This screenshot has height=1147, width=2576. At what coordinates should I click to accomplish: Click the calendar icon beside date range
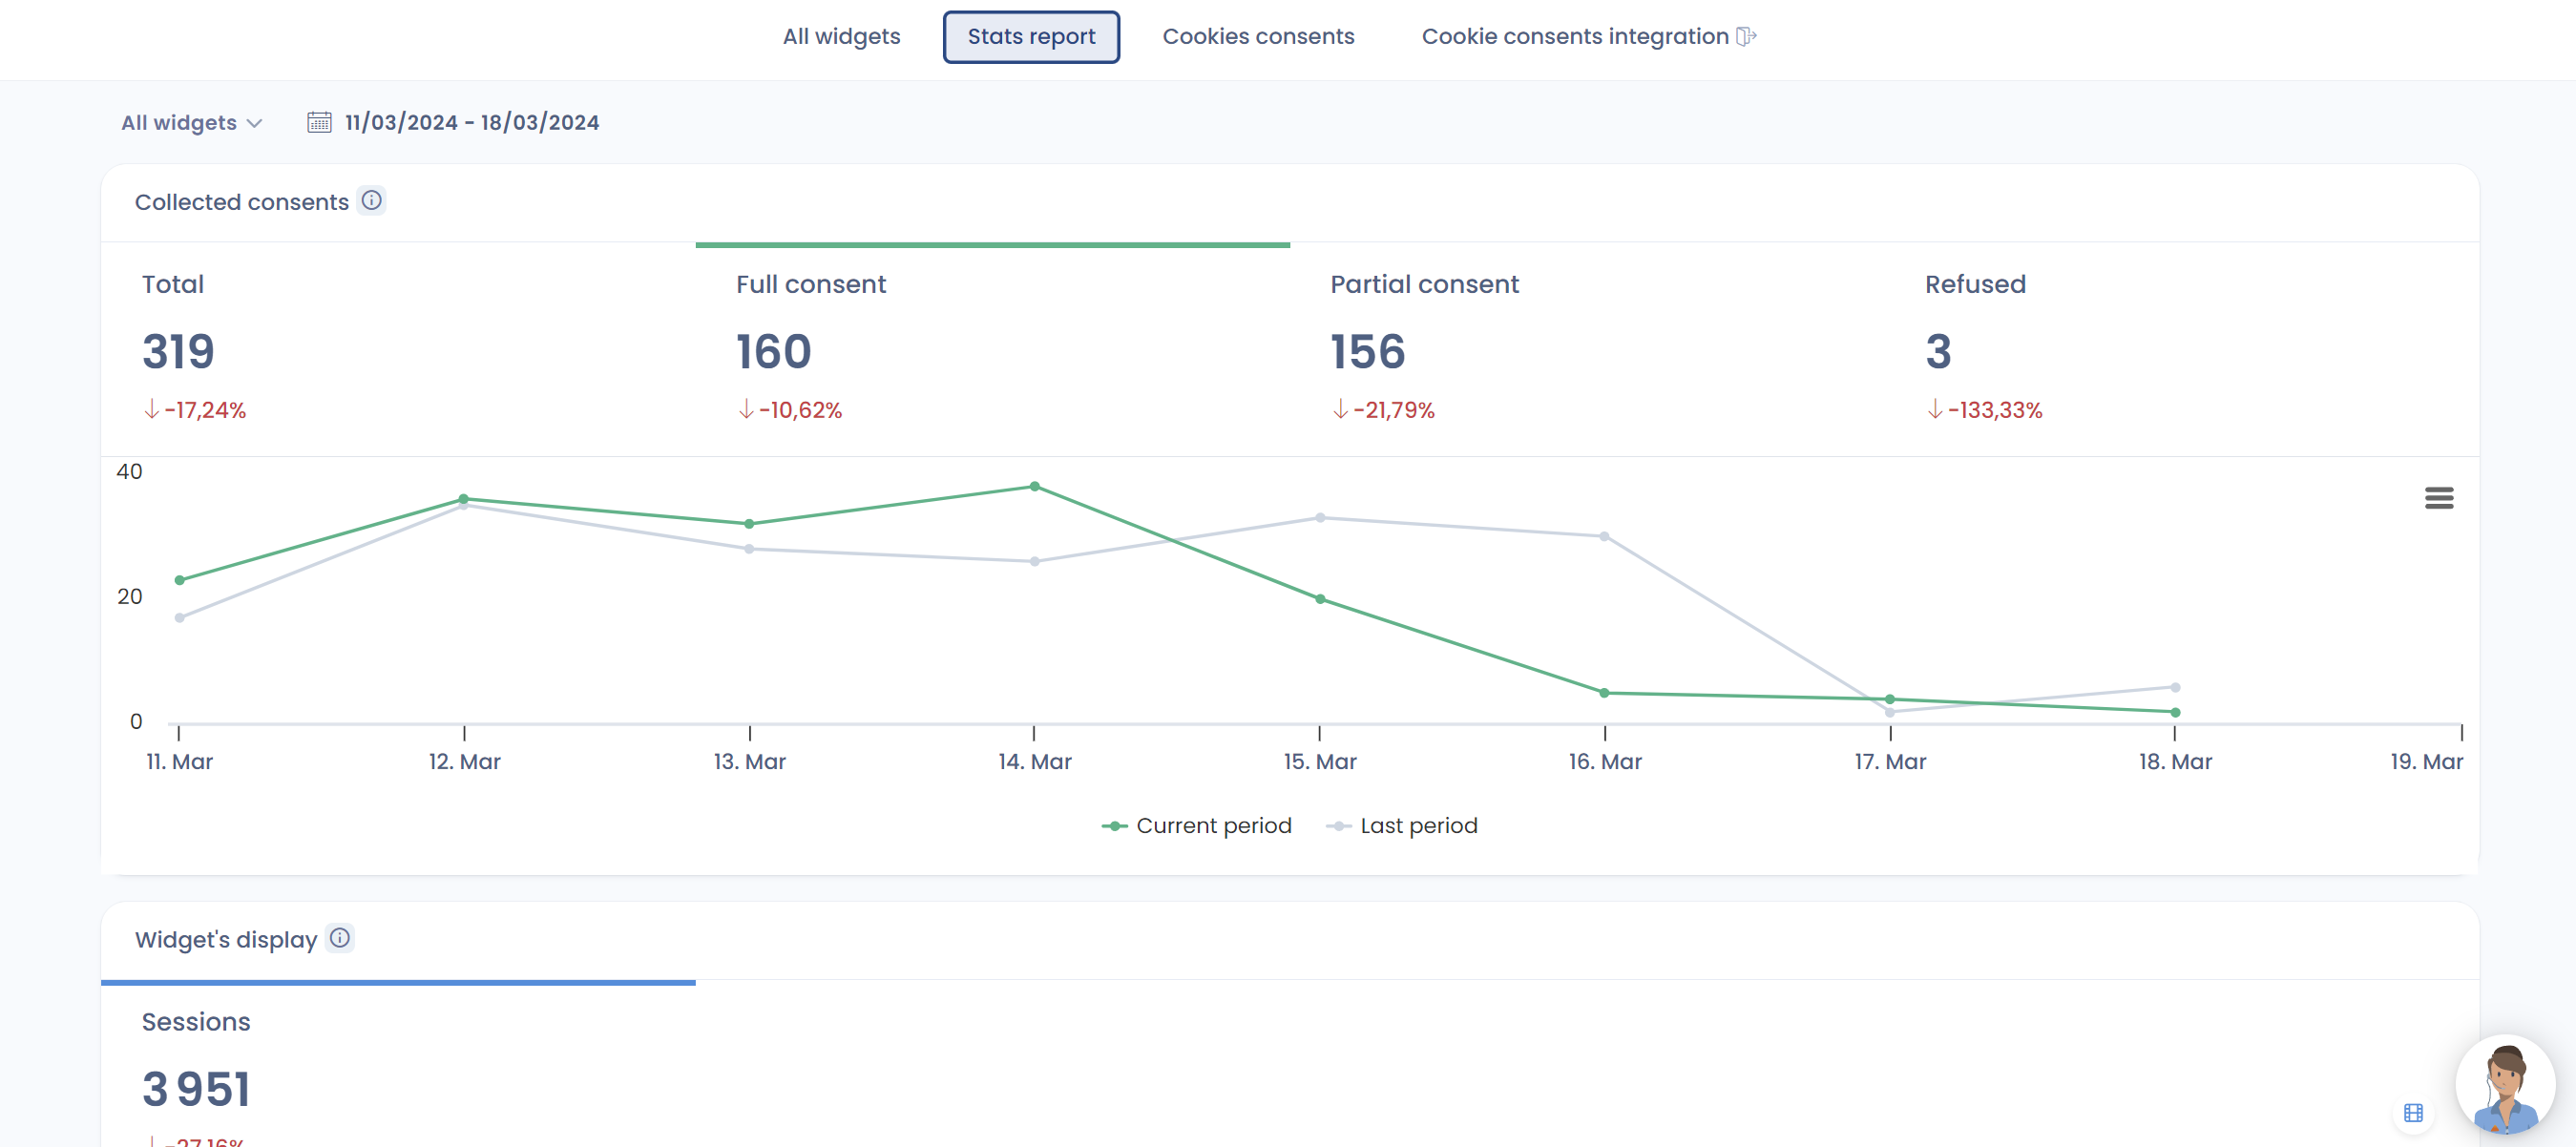click(319, 122)
